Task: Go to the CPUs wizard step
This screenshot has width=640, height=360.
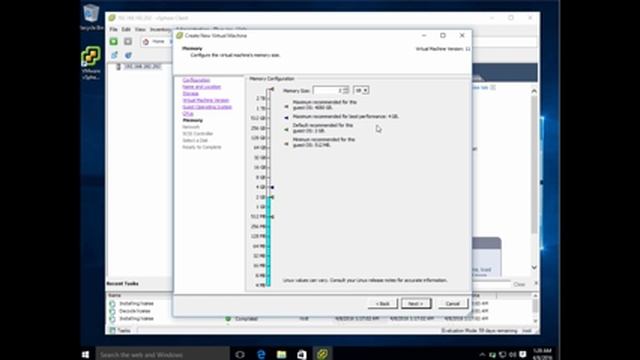Action: click(x=188, y=113)
